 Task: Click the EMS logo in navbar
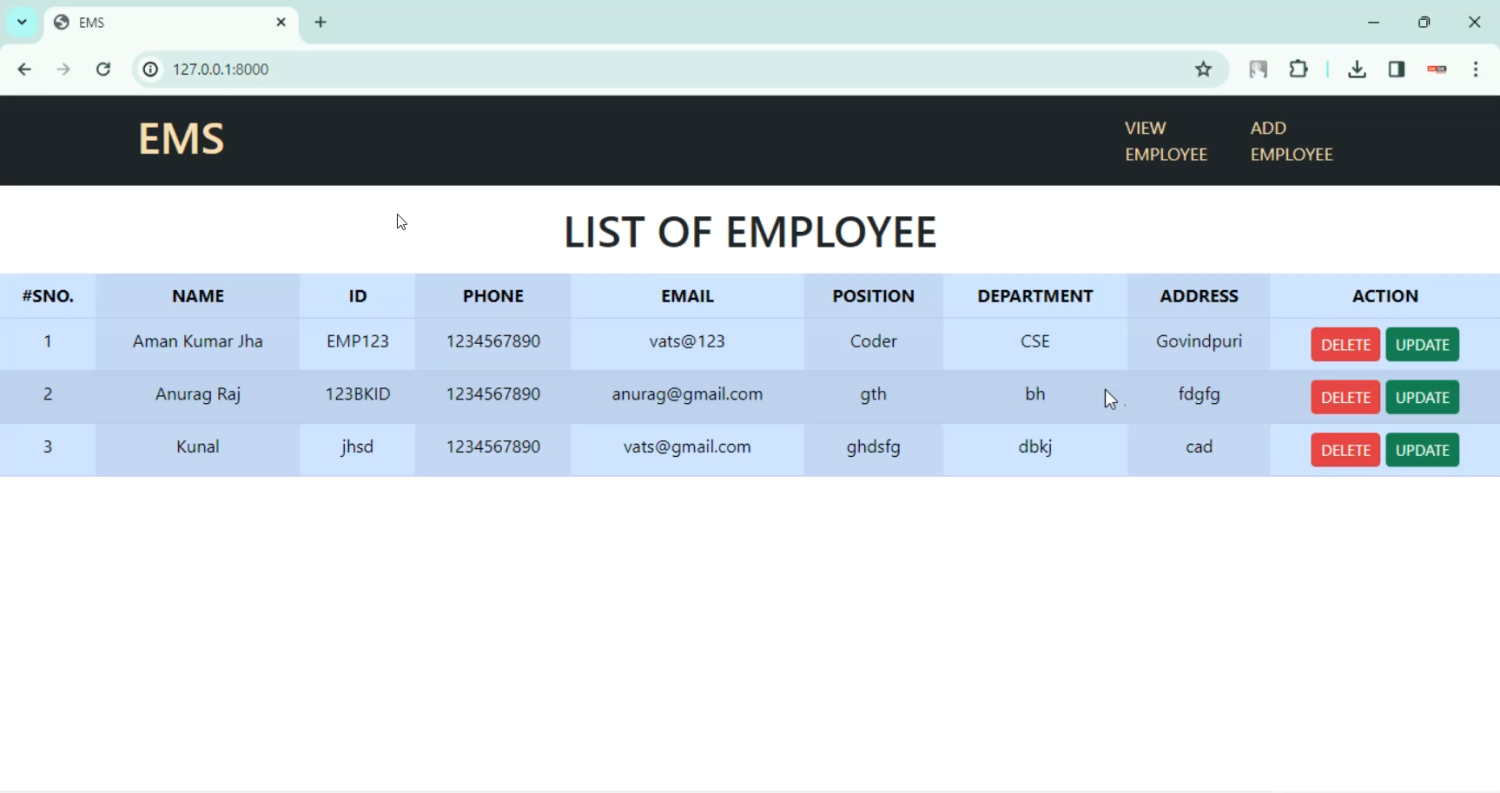tap(181, 139)
